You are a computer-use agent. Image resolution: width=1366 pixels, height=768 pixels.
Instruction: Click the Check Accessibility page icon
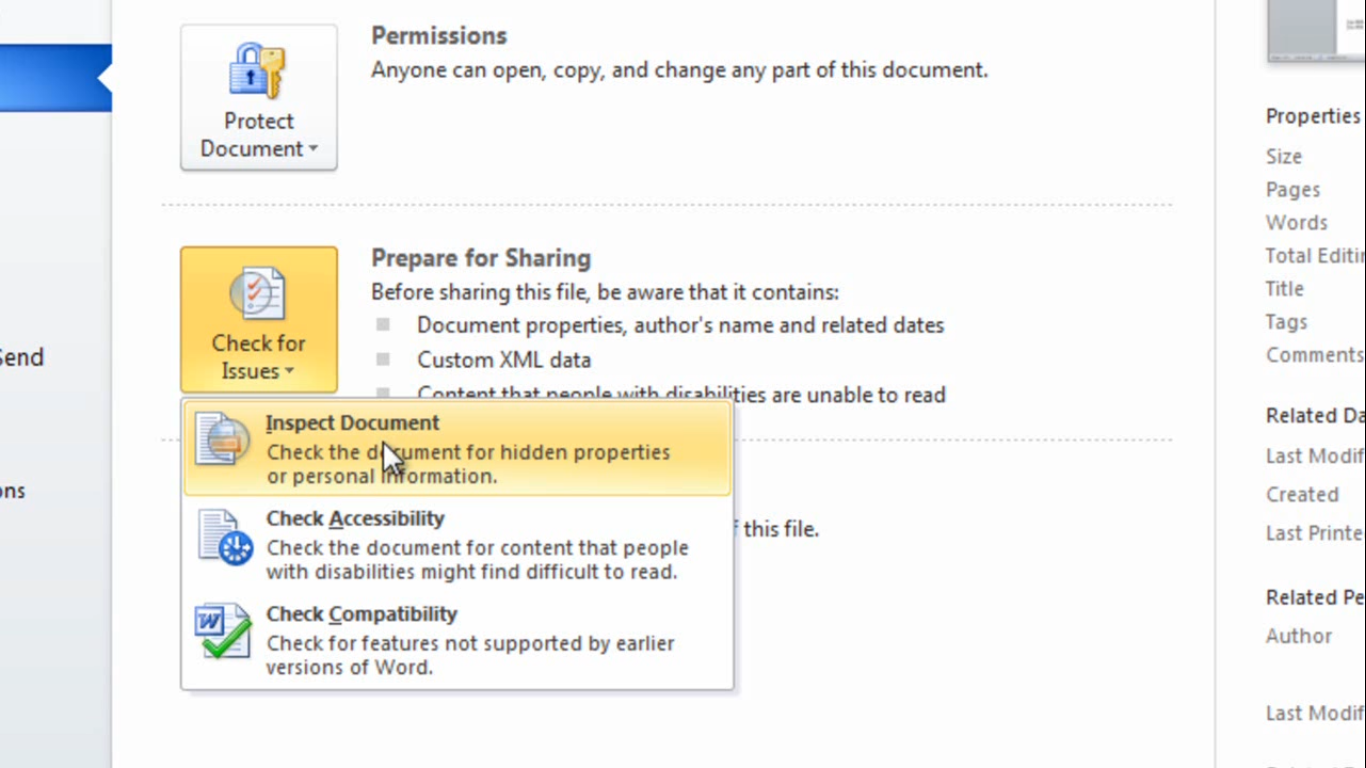pyautogui.click(x=224, y=537)
